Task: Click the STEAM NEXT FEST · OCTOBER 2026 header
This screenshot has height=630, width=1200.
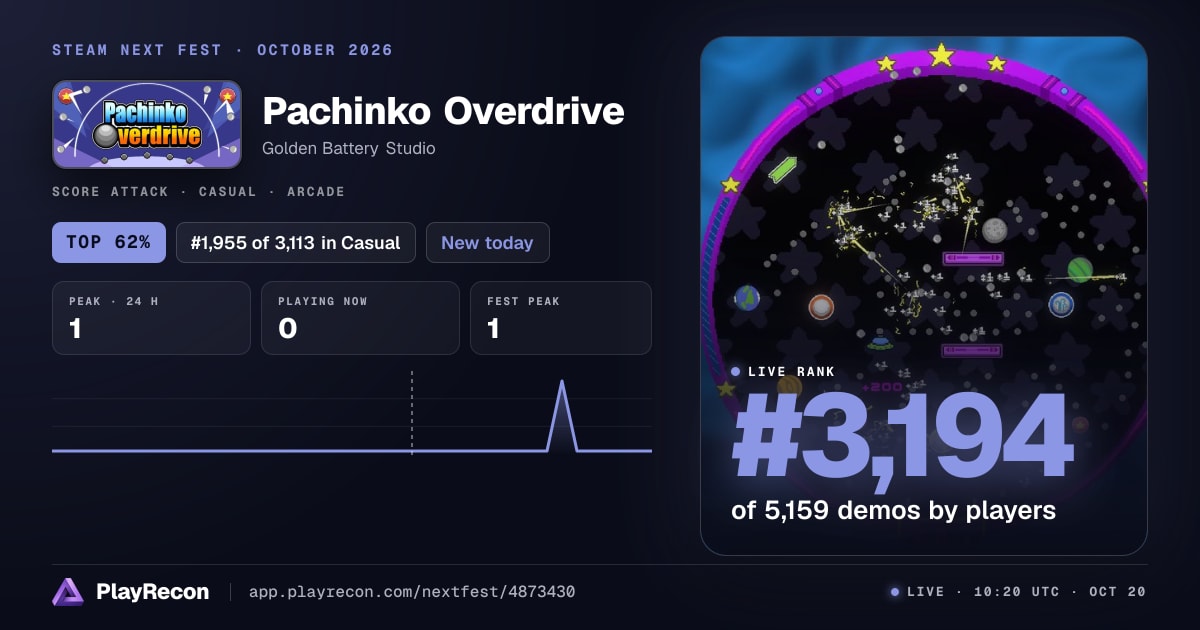Action: pos(222,50)
